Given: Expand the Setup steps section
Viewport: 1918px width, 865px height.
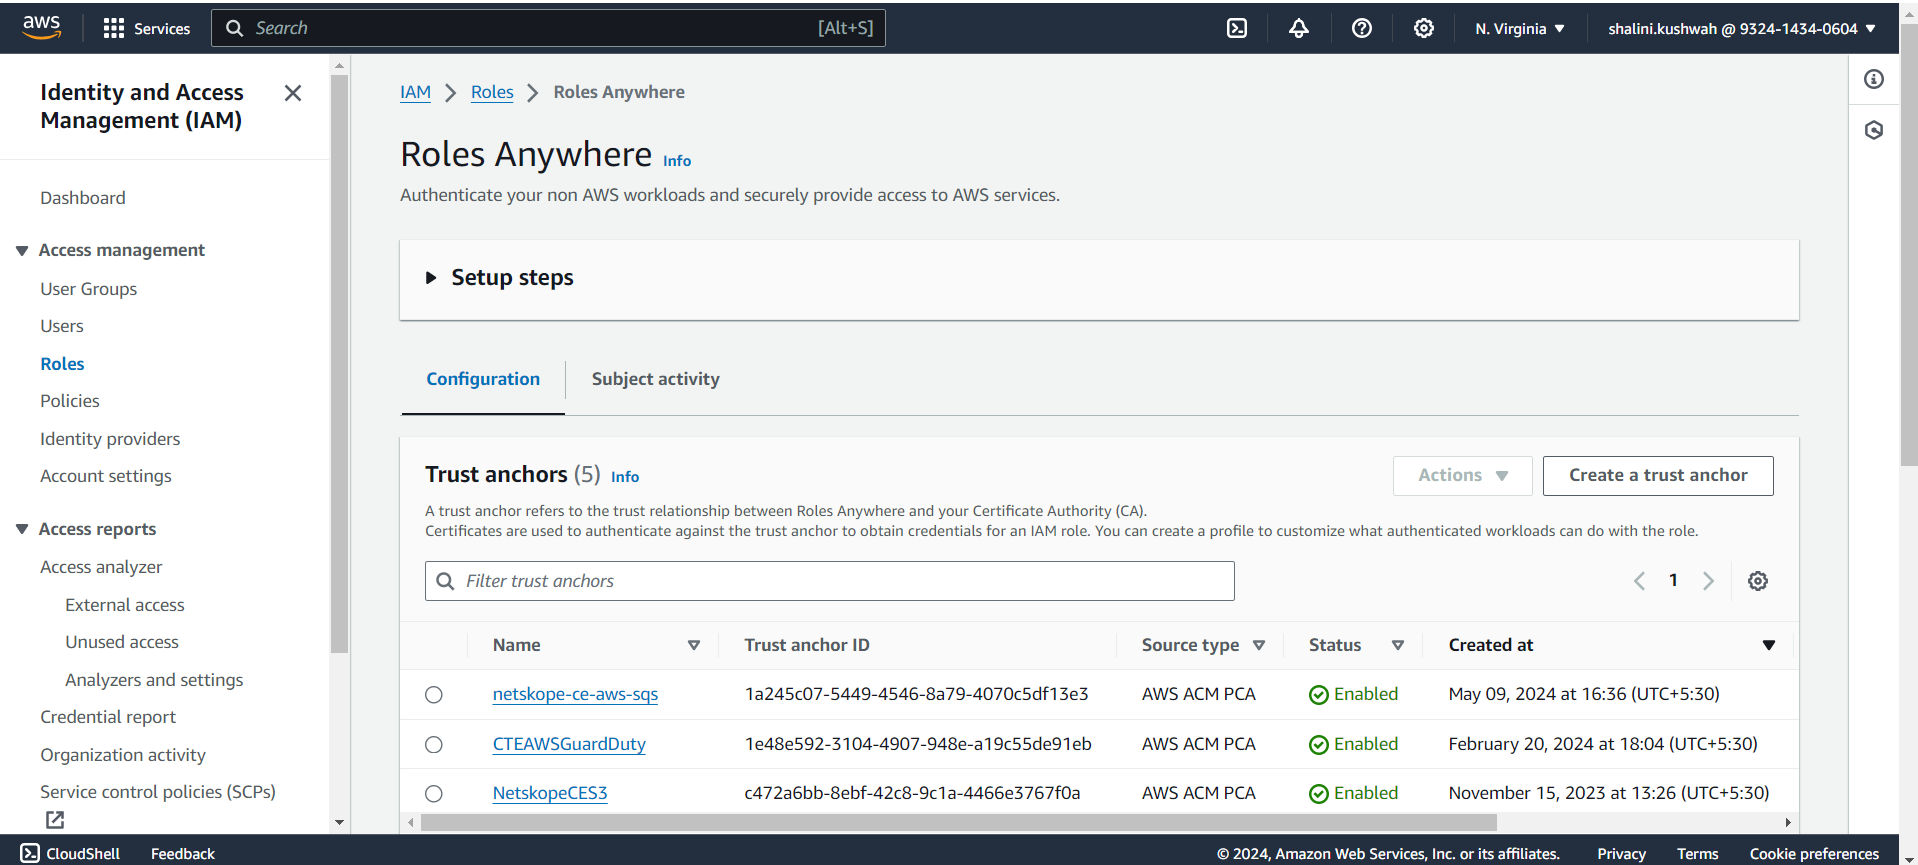Looking at the screenshot, I should click(431, 278).
